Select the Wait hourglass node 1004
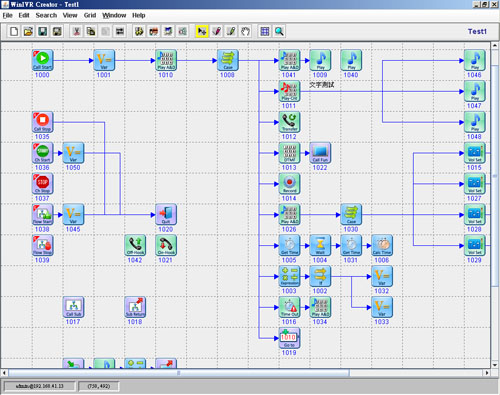500x395 pixels. pyautogui.click(x=320, y=246)
